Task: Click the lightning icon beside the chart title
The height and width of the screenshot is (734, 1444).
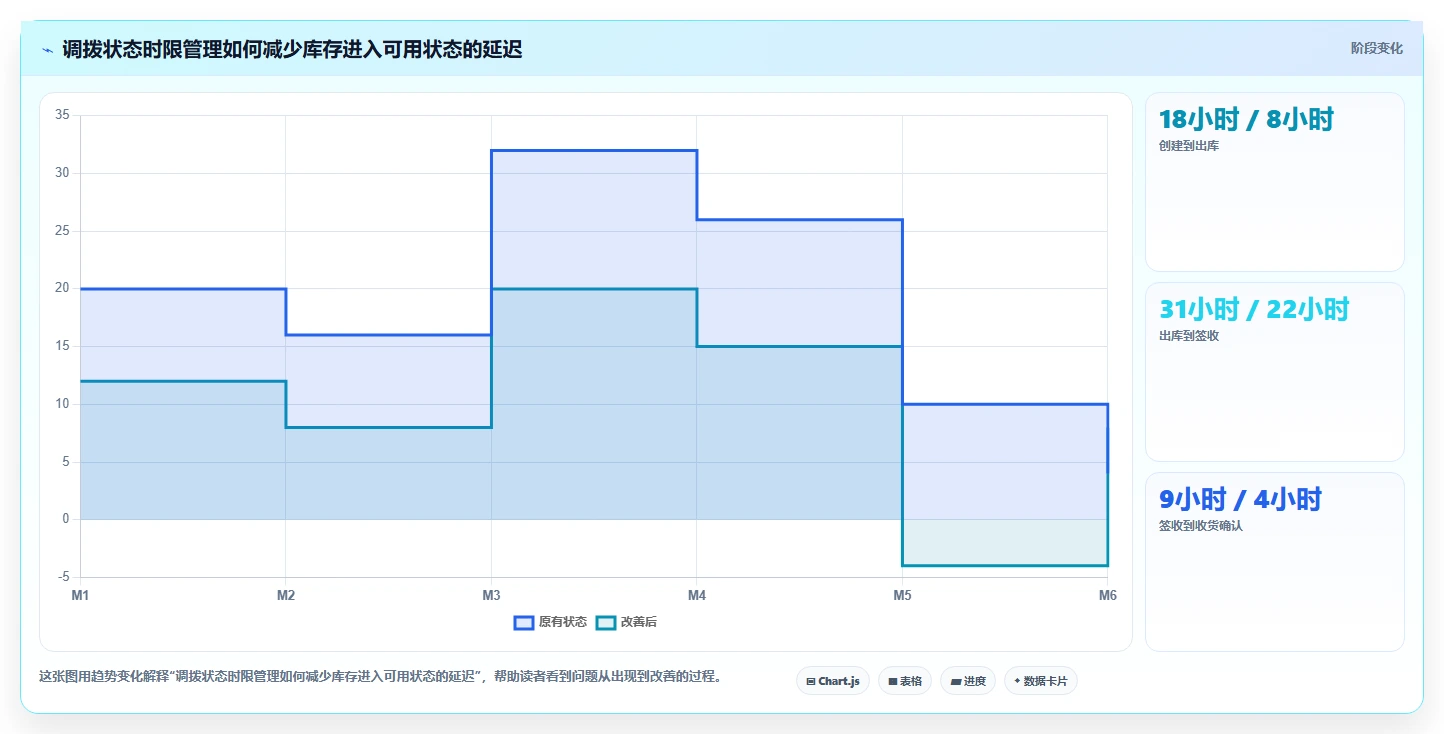Action: point(48,49)
